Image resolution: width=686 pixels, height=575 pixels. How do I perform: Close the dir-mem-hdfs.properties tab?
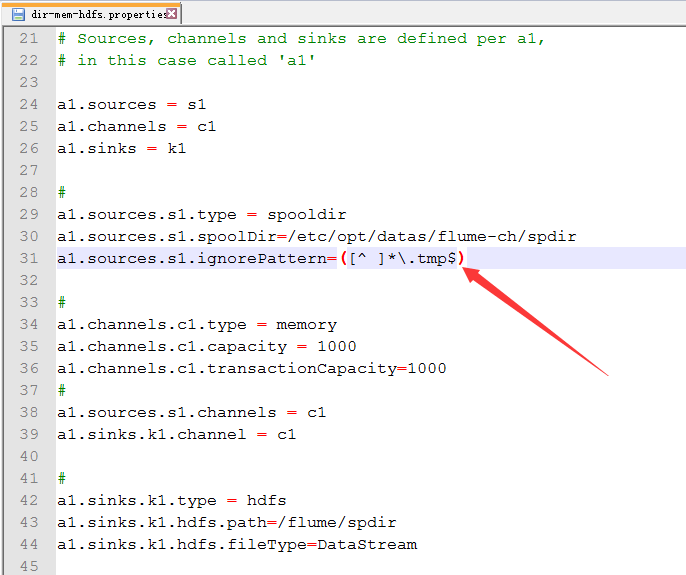(172, 14)
